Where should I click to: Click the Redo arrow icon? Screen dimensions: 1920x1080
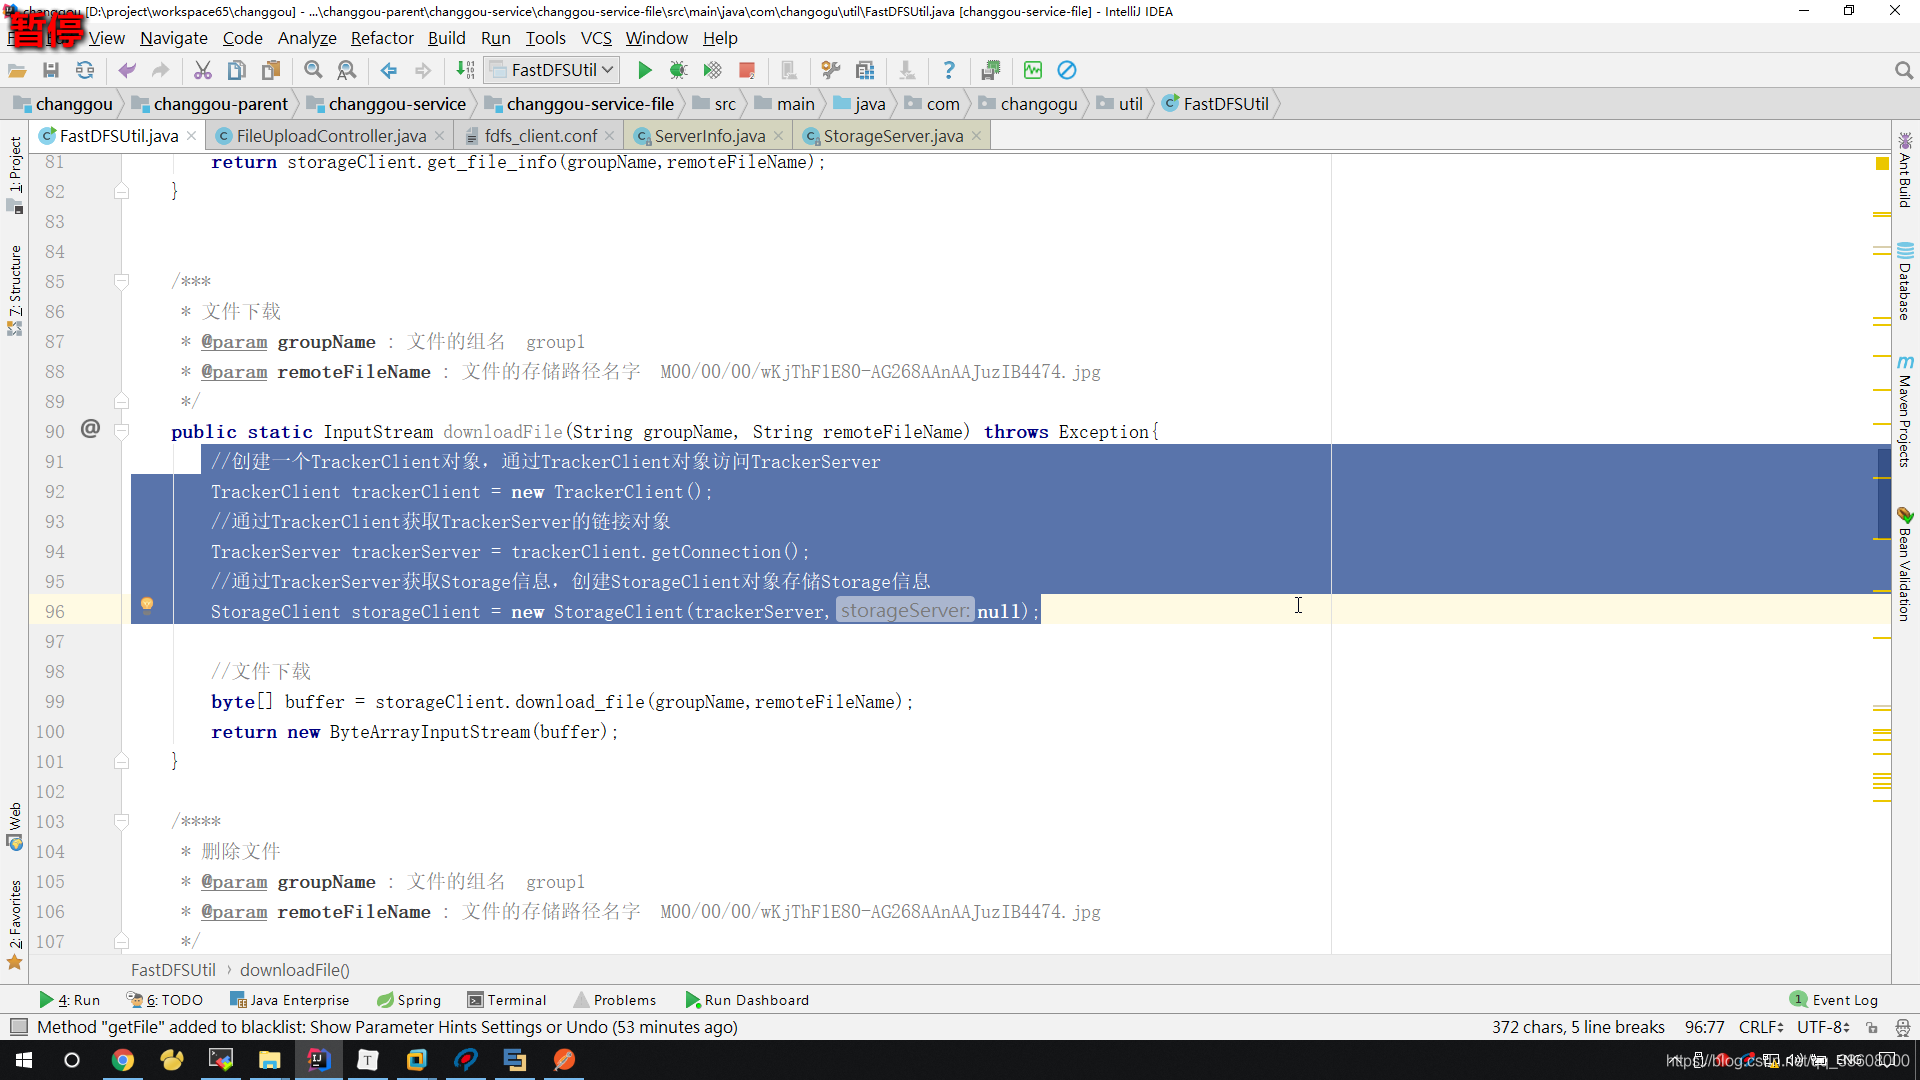[160, 70]
